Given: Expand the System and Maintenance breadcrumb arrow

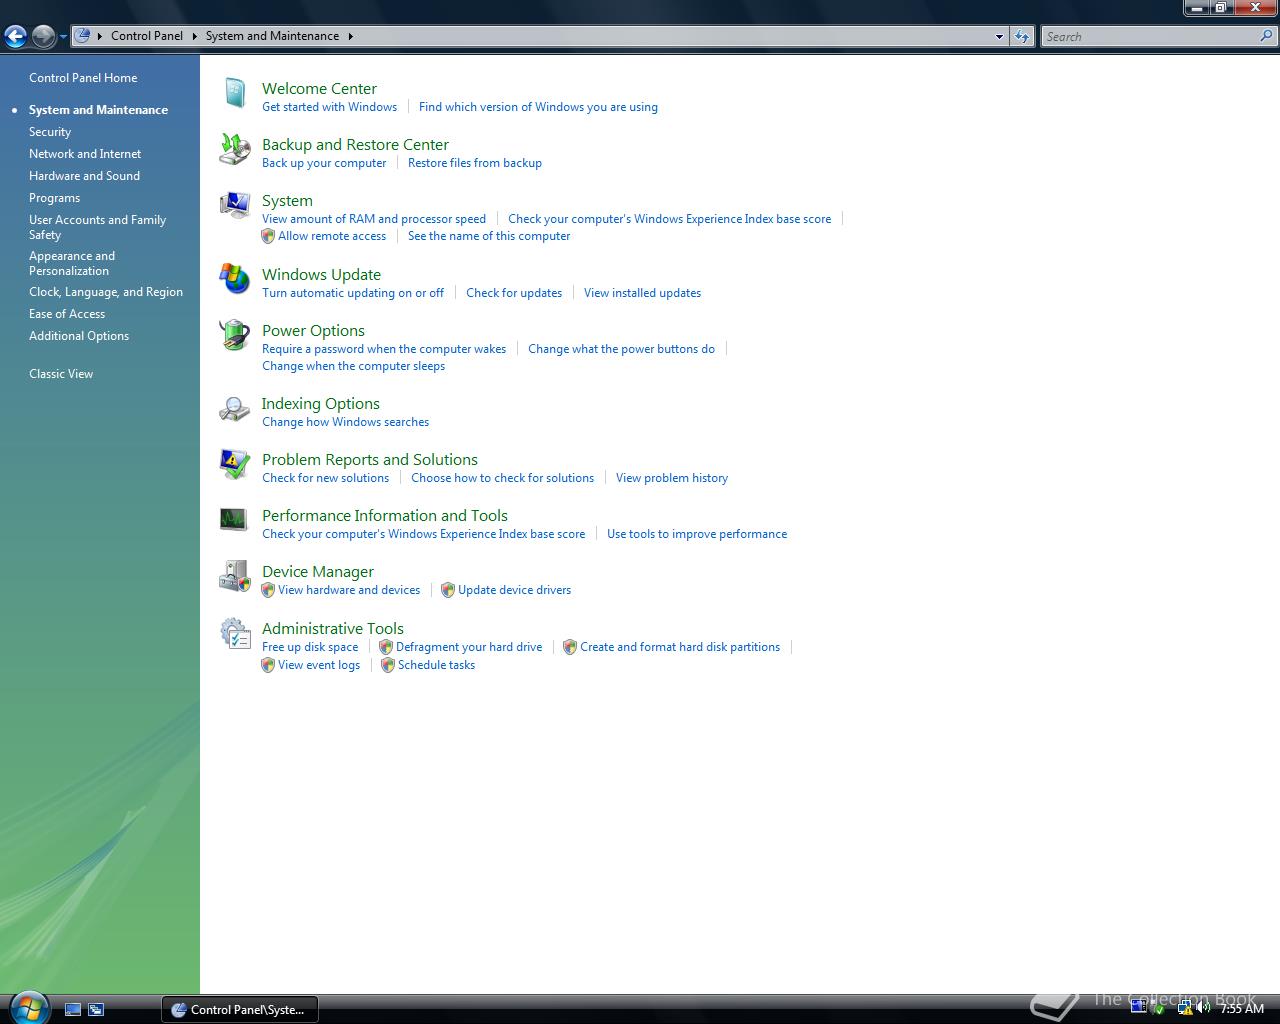Looking at the screenshot, I should pyautogui.click(x=350, y=36).
